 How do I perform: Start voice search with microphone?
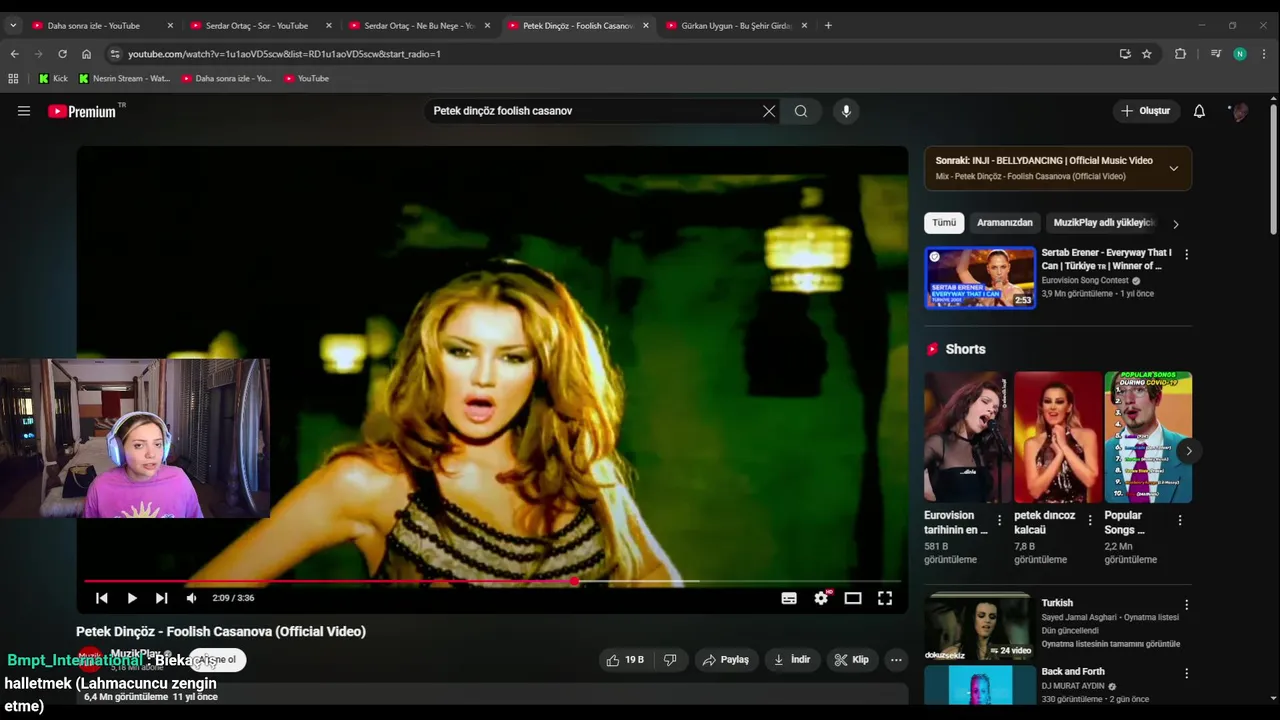846,111
